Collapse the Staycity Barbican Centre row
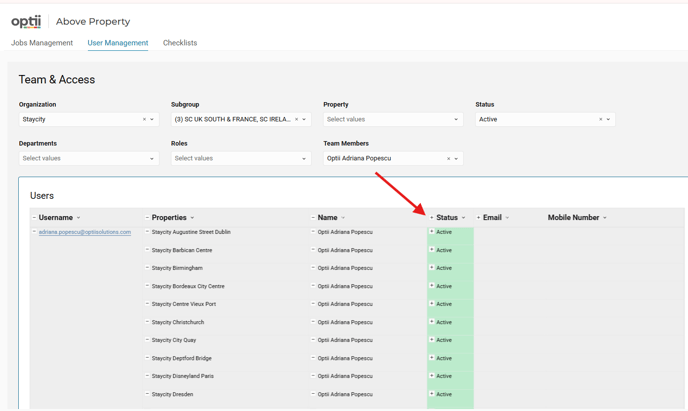This screenshot has height=411, width=688. [147, 250]
